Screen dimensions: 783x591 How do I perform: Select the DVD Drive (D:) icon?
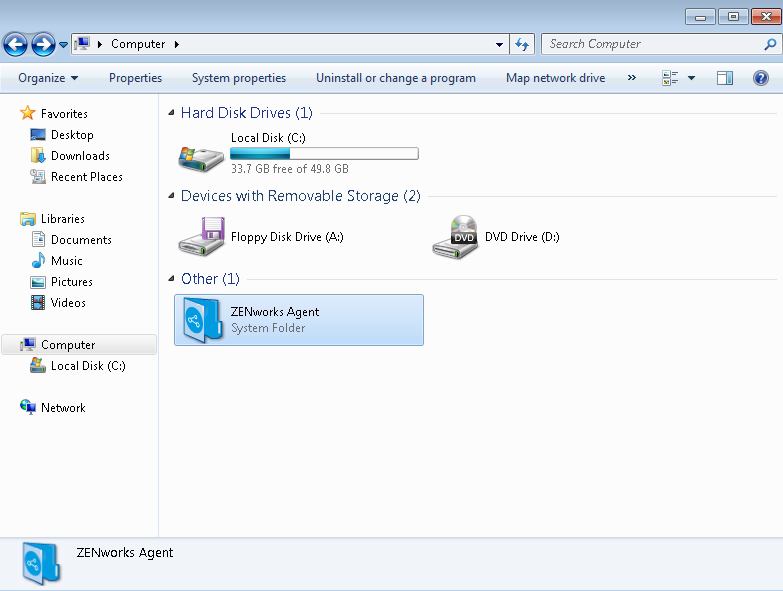455,237
